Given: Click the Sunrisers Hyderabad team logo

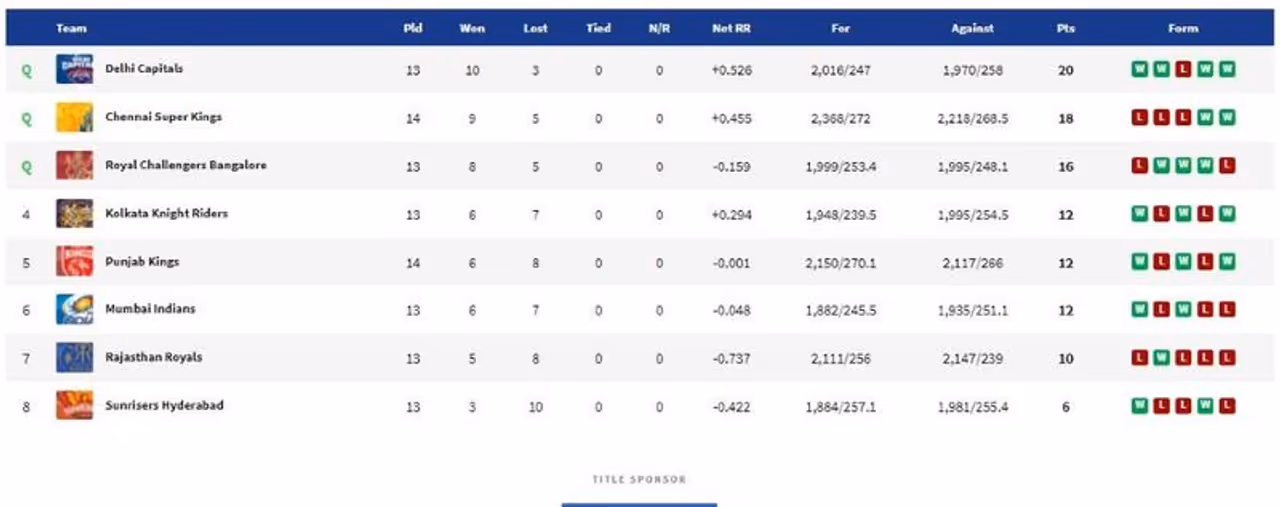Looking at the screenshot, I should pos(74,406).
